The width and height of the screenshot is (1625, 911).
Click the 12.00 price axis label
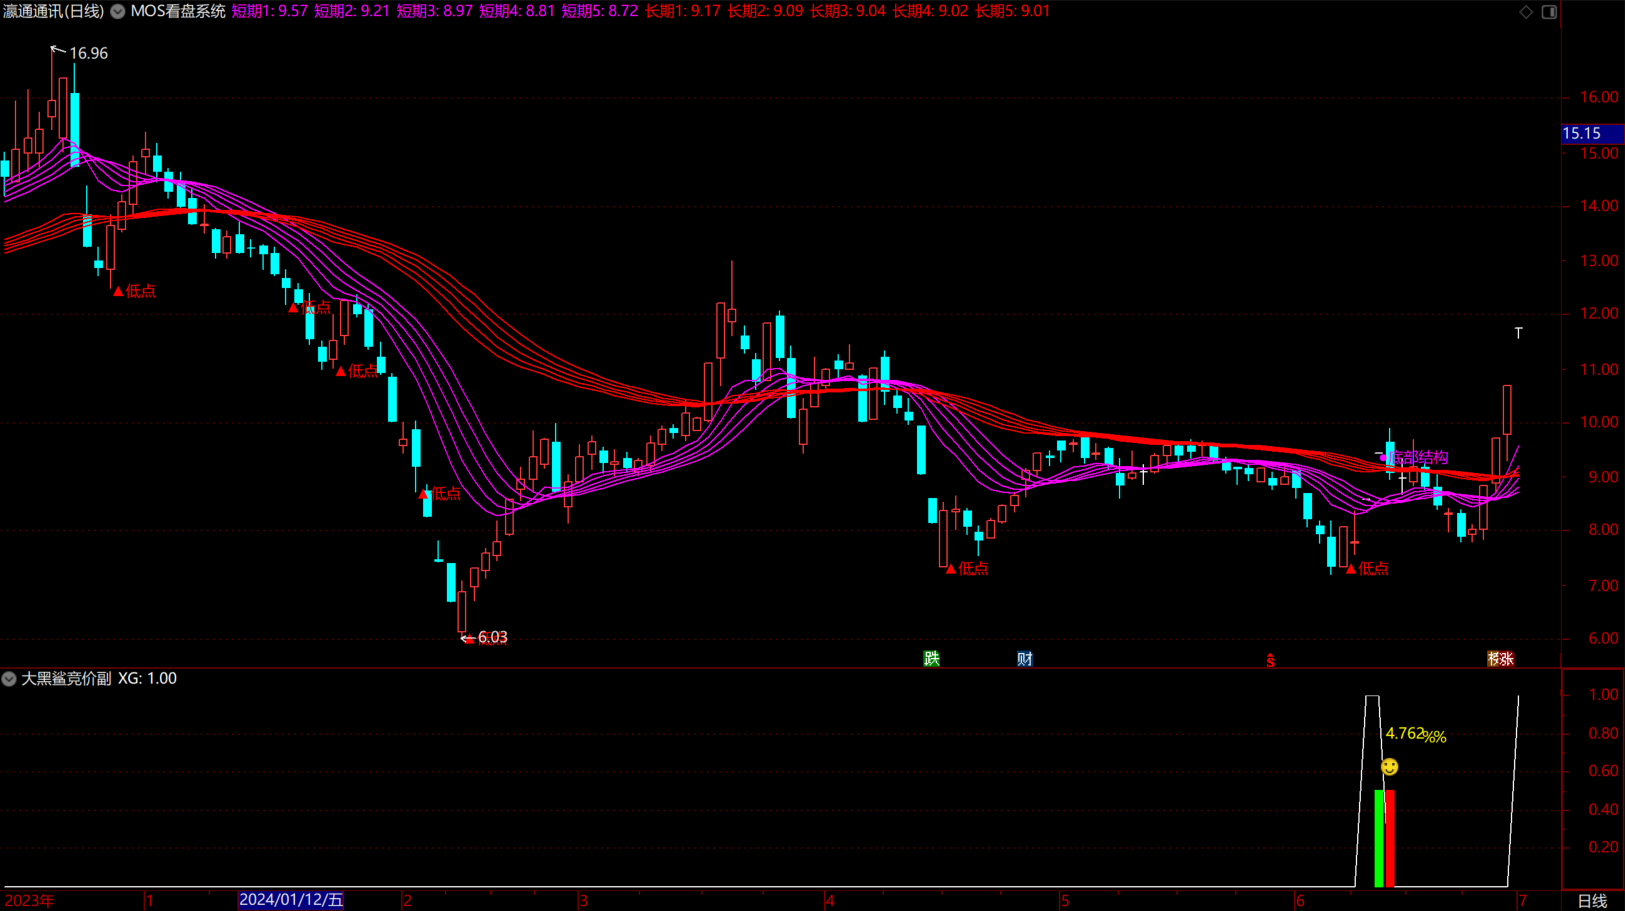tap(1599, 314)
